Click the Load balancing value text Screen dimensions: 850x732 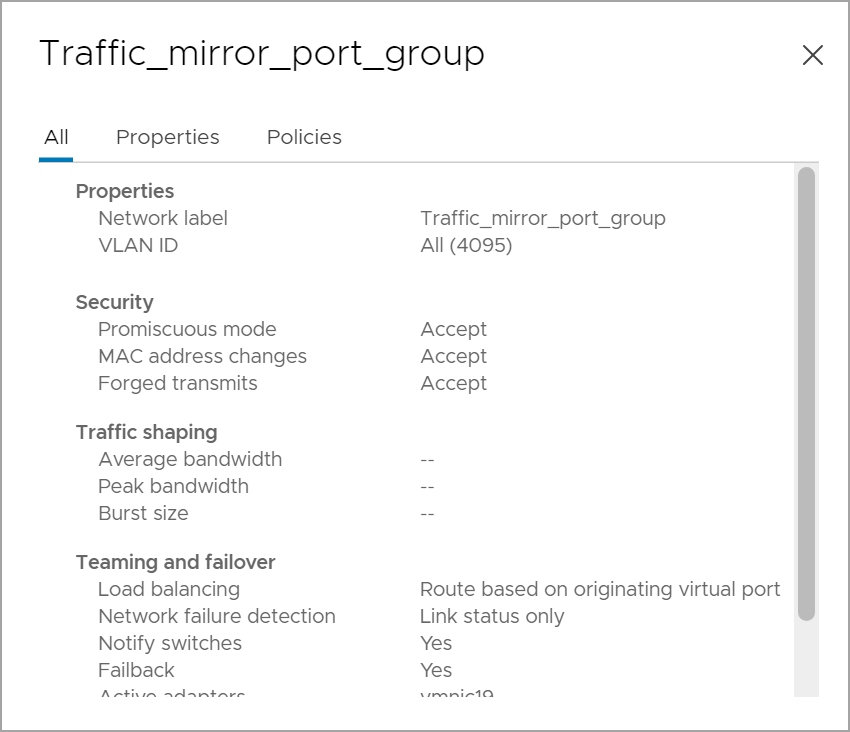click(599, 589)
